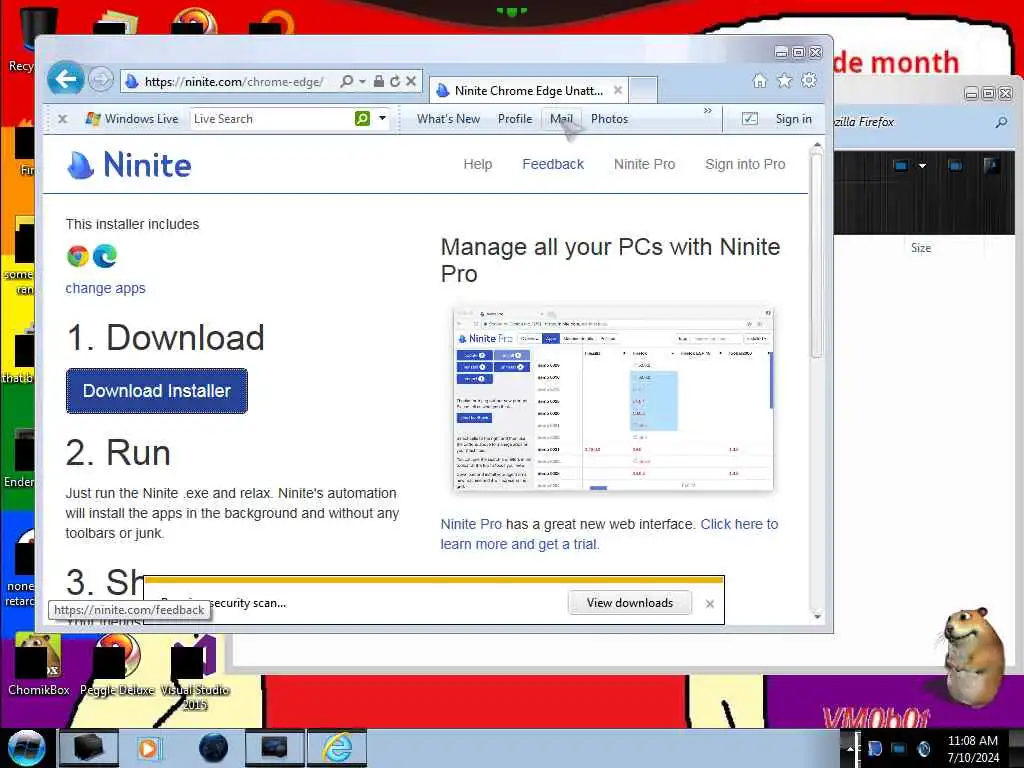This screenshot has width=1024, height=768.
Task: Open the IE Tools gear menu
Action: 809,80
